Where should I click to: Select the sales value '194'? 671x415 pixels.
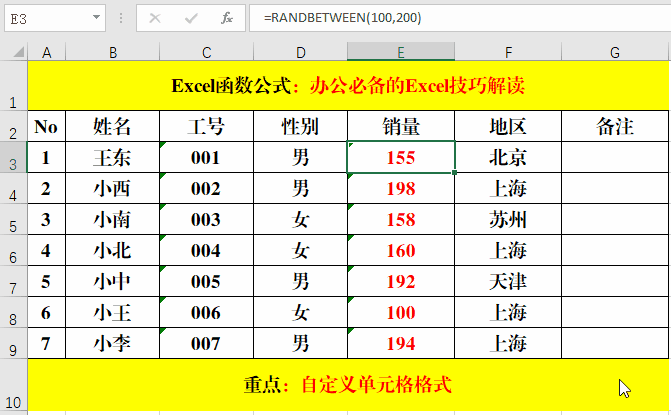point(401,343)
